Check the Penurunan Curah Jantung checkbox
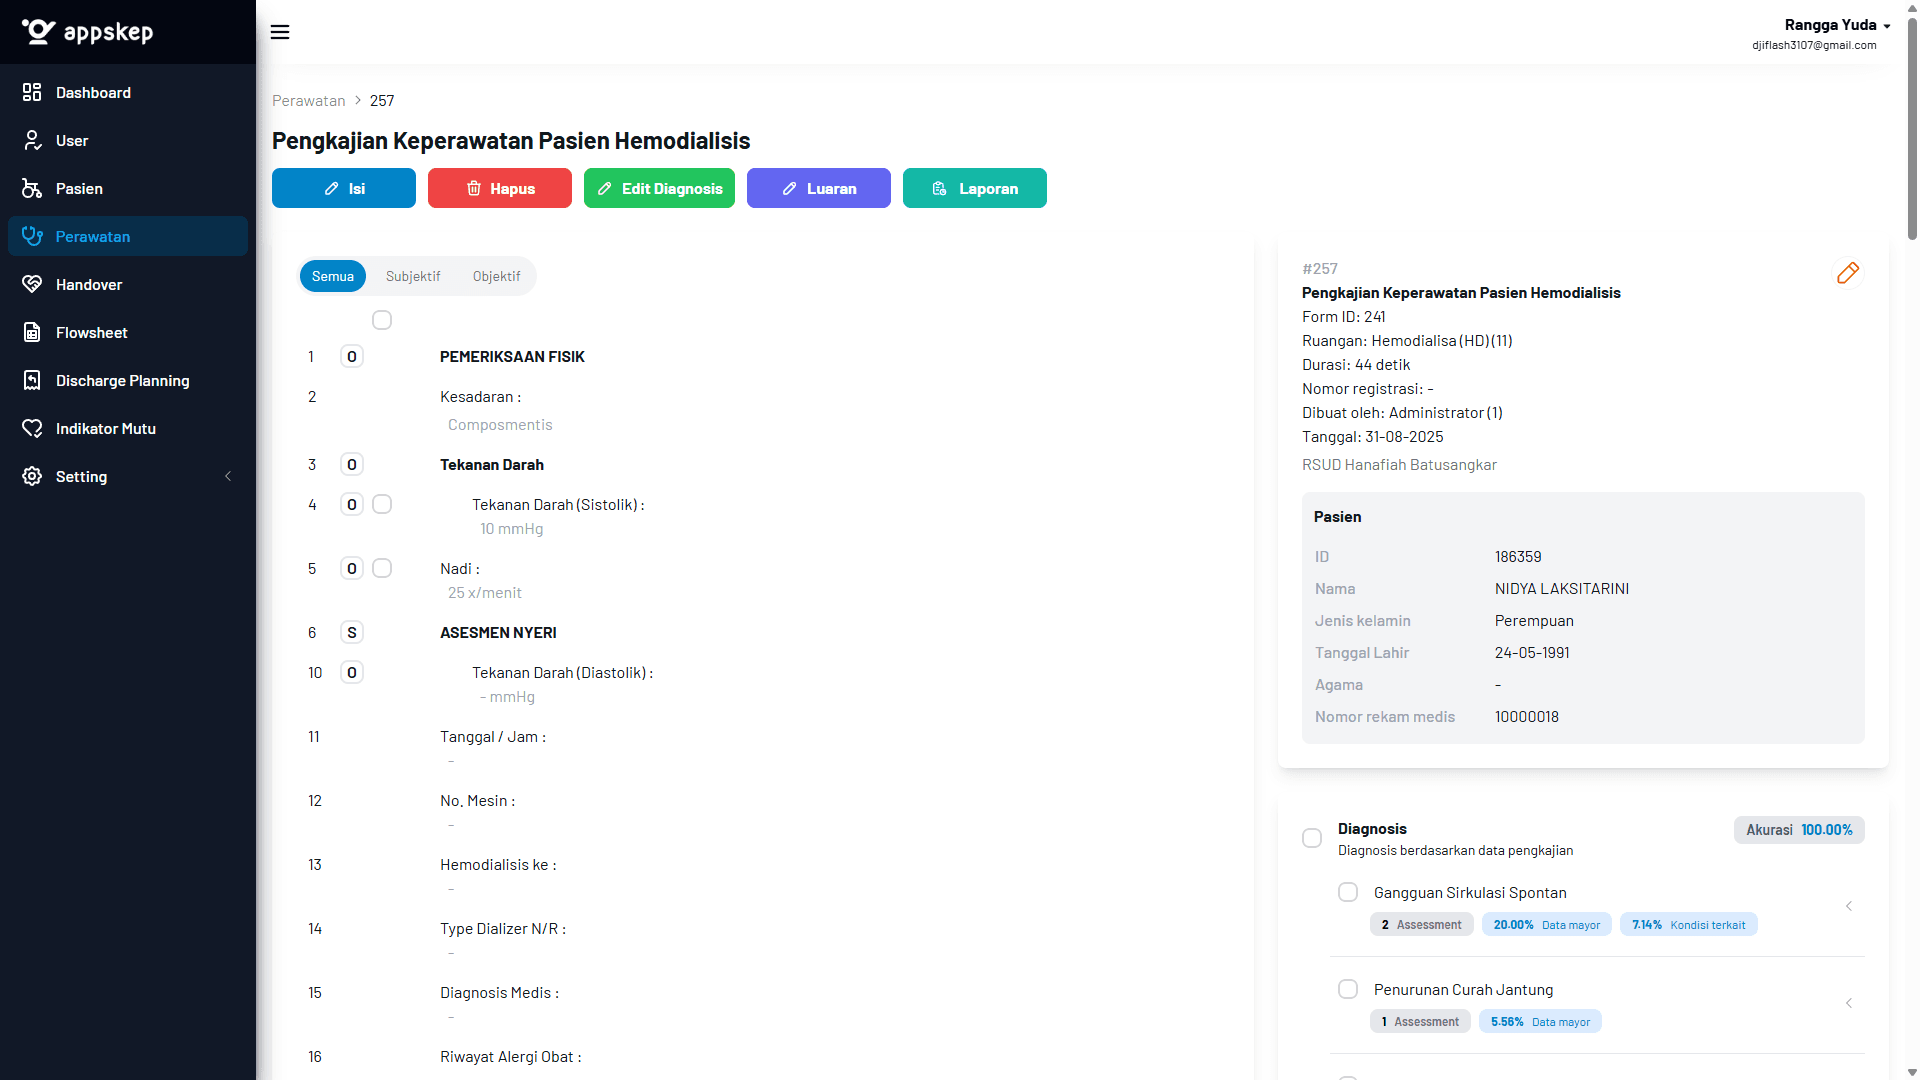This screenshot has width=1920, height=1080. point(1348,989)
